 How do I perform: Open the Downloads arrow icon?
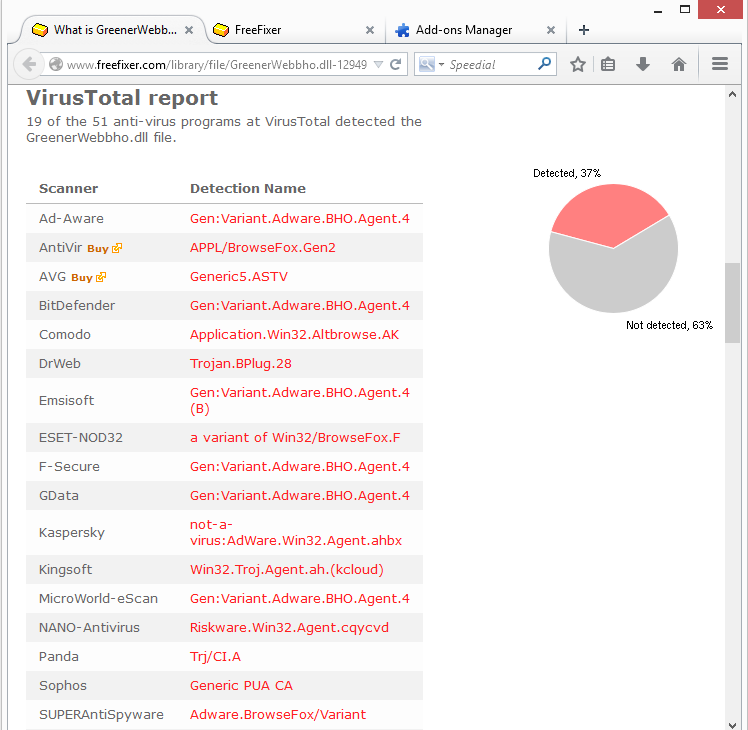[643, 64]
